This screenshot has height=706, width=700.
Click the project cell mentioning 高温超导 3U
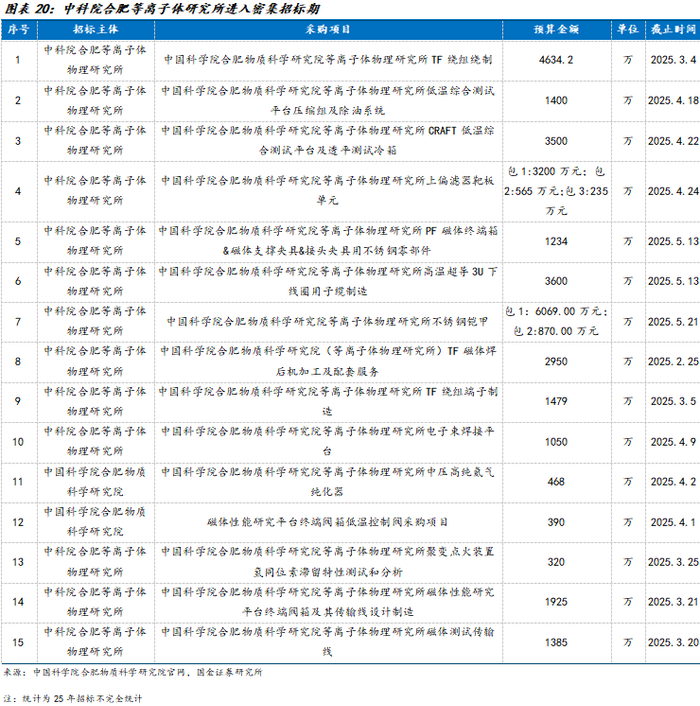[328, 281]
